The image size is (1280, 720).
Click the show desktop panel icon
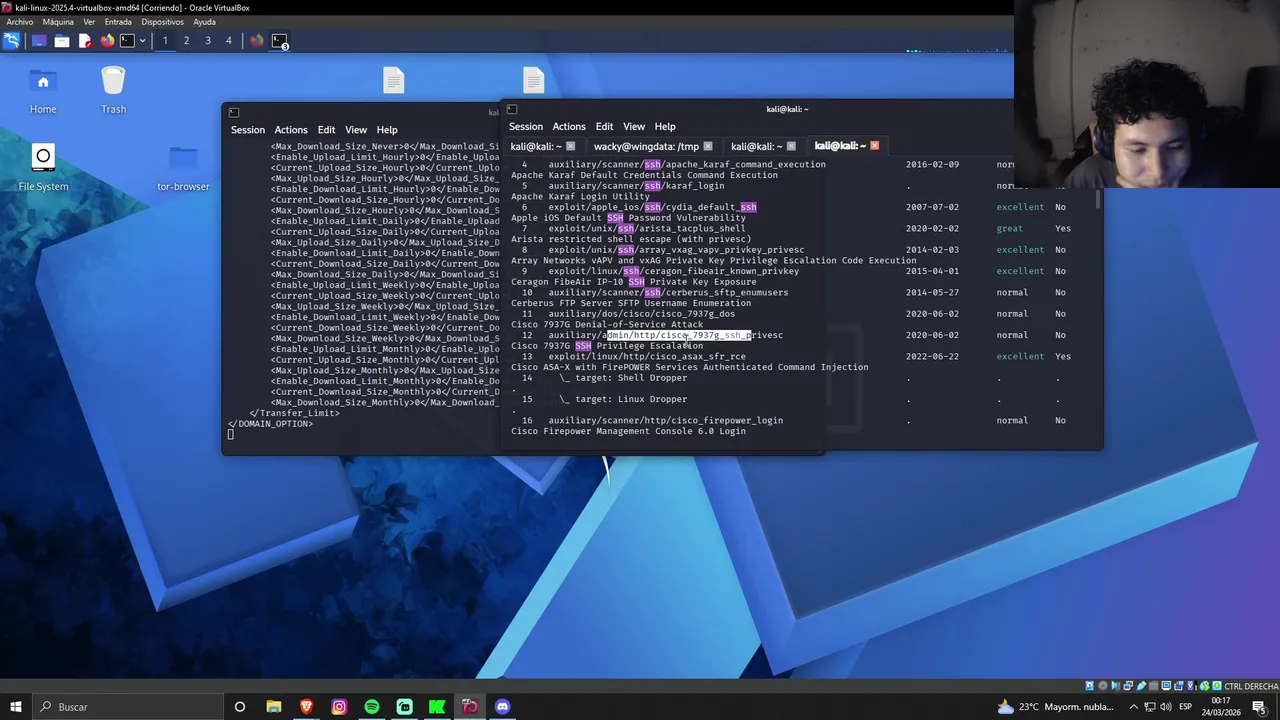[x=39, y=41]
